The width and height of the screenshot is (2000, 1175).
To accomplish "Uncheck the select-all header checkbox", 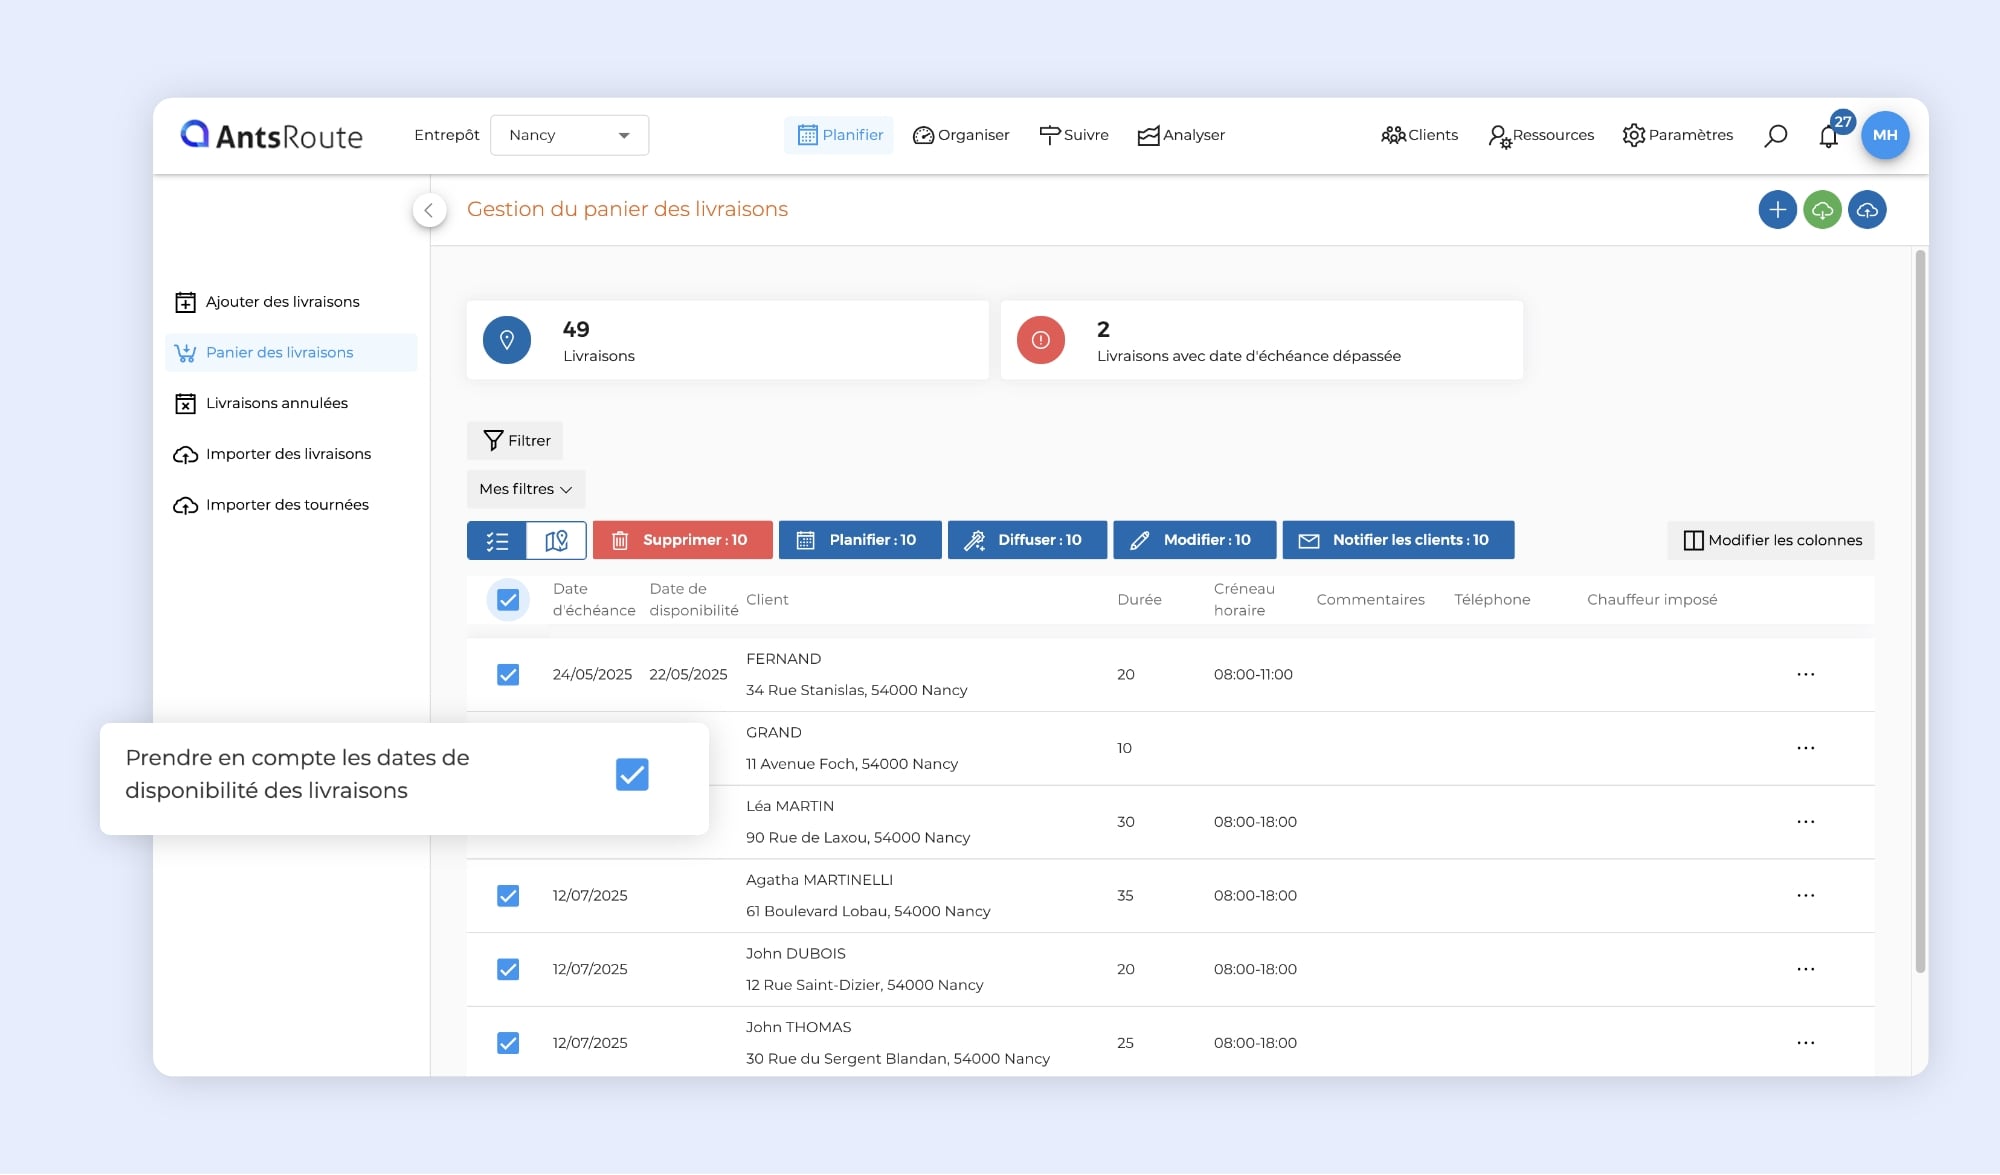I will [x=508, y=600].
